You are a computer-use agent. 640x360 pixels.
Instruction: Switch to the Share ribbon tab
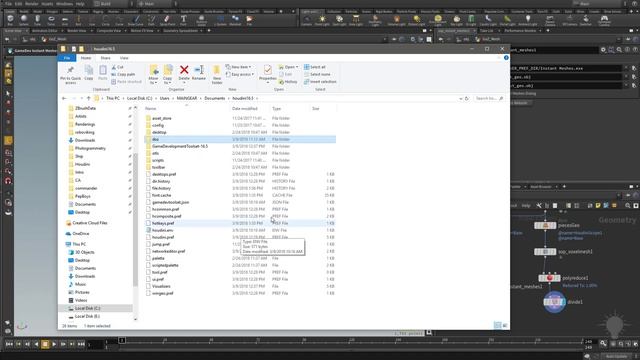[105, 58]
